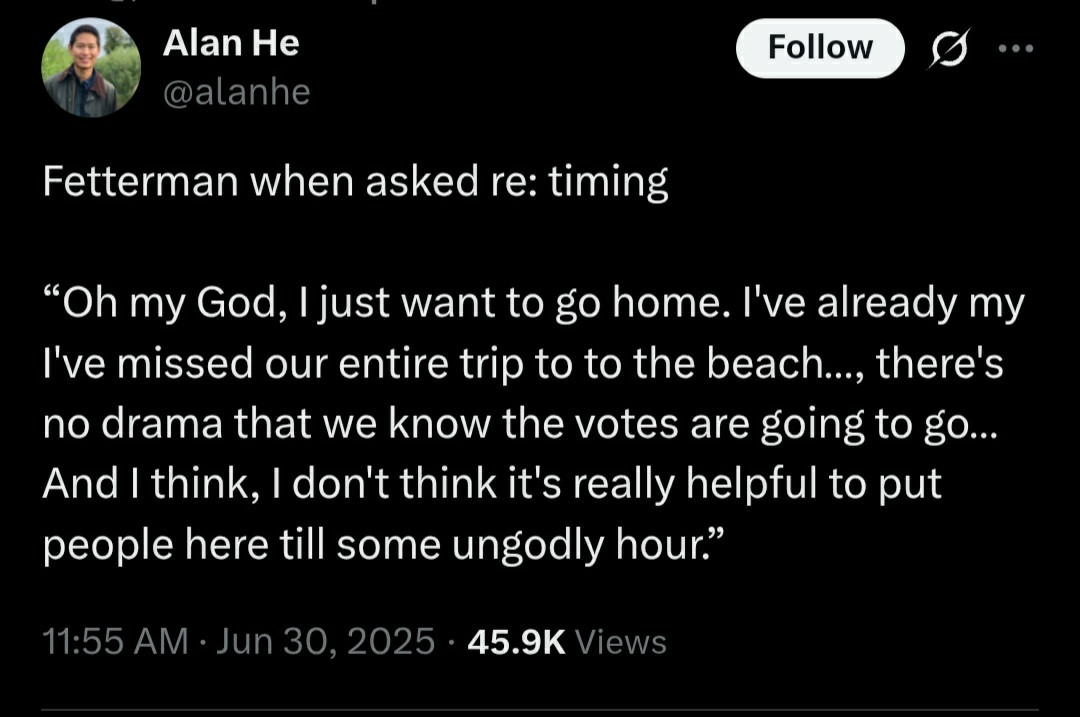Click Alan He's profile picture
1080x717 pixels.
click(91, 67)
